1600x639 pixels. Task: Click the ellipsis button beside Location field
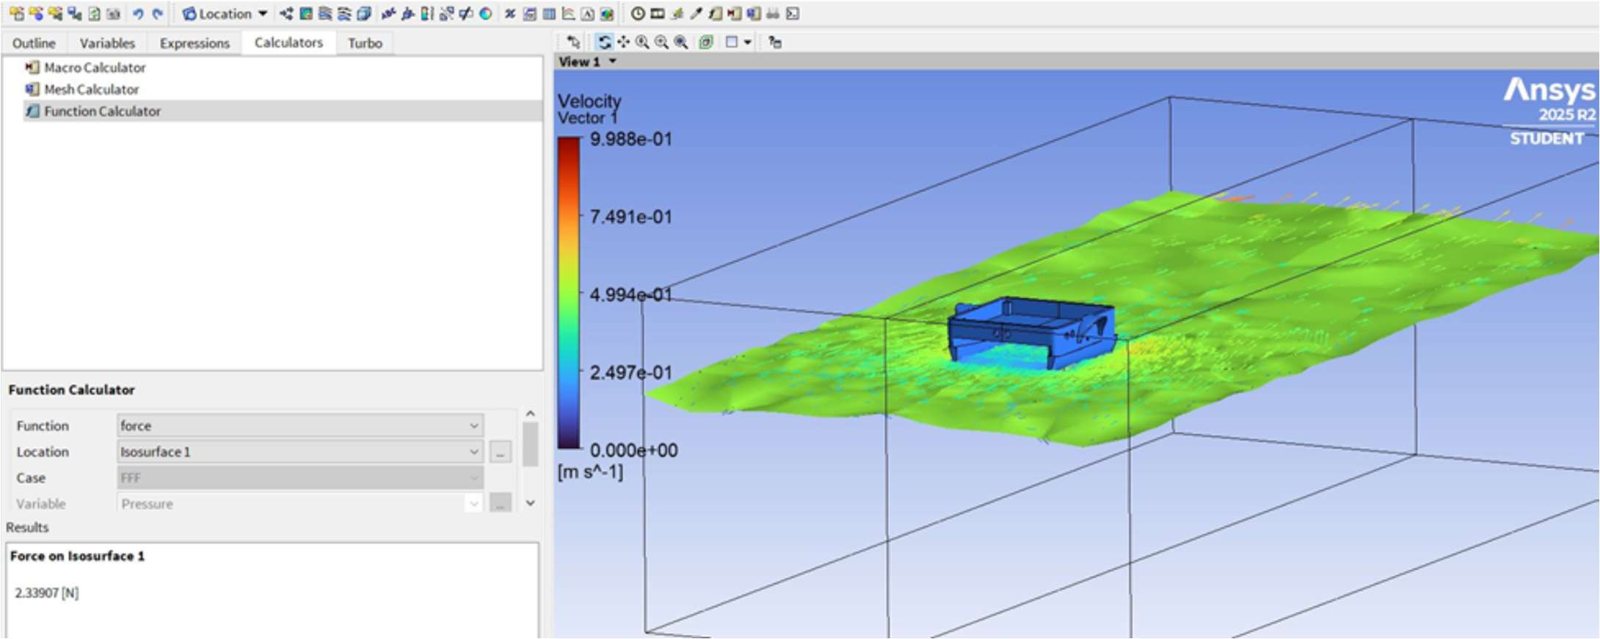(x=500, y=452)
